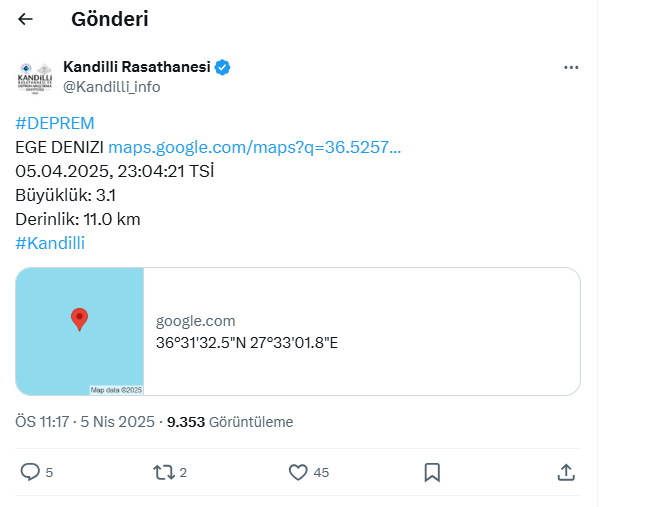The height and width of the screenshot is (507, 650).
Task: Open the #DEPREM hashtag
Action: click(55, 123)
